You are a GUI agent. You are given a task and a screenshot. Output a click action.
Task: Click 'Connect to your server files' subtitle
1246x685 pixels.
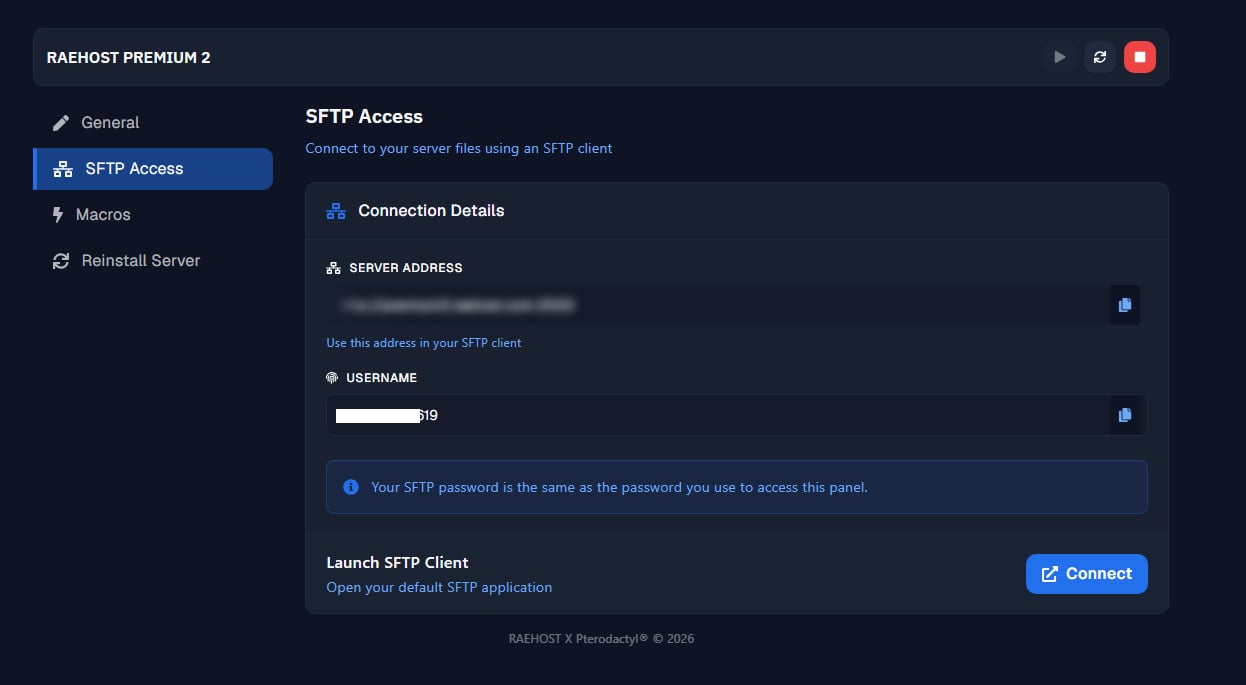pyautogui.click(x=459, y=148)
